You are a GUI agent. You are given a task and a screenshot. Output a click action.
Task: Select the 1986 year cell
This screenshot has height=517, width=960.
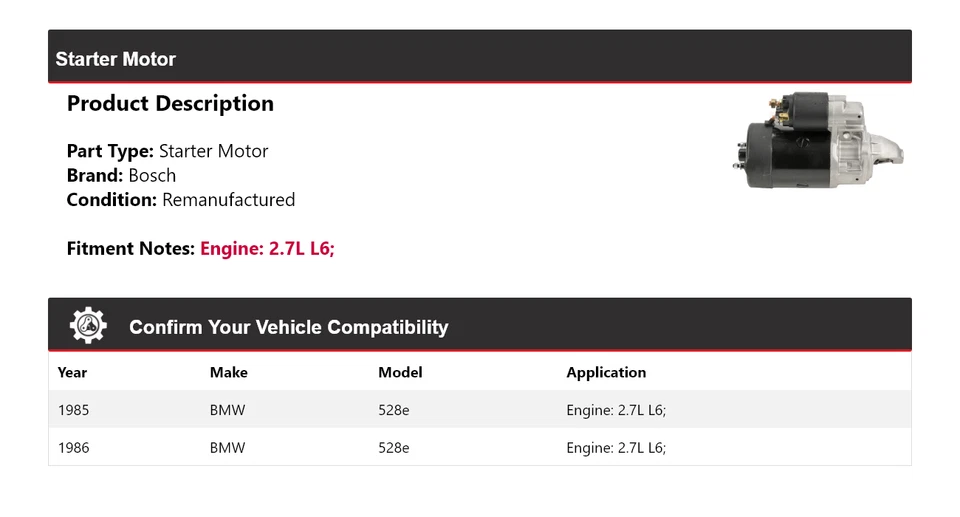73,448
